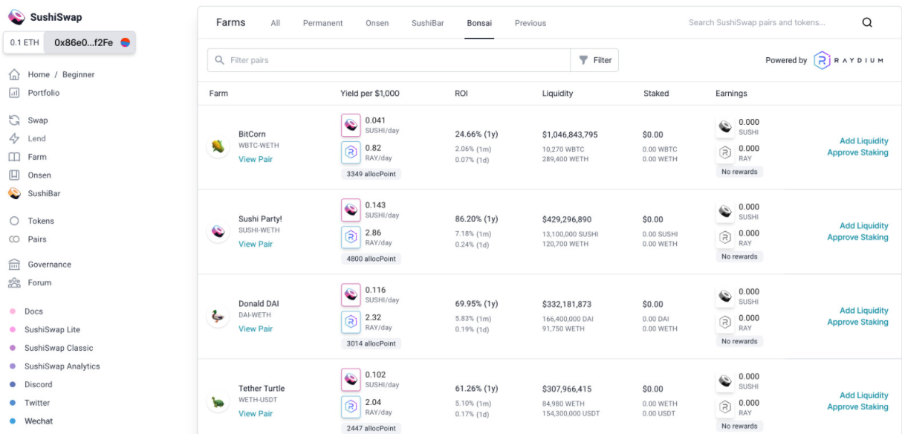Viewport: 902px width, 434px height.
Task: Click the Onsen icon in sidebar
Action: tap(14, 176)
